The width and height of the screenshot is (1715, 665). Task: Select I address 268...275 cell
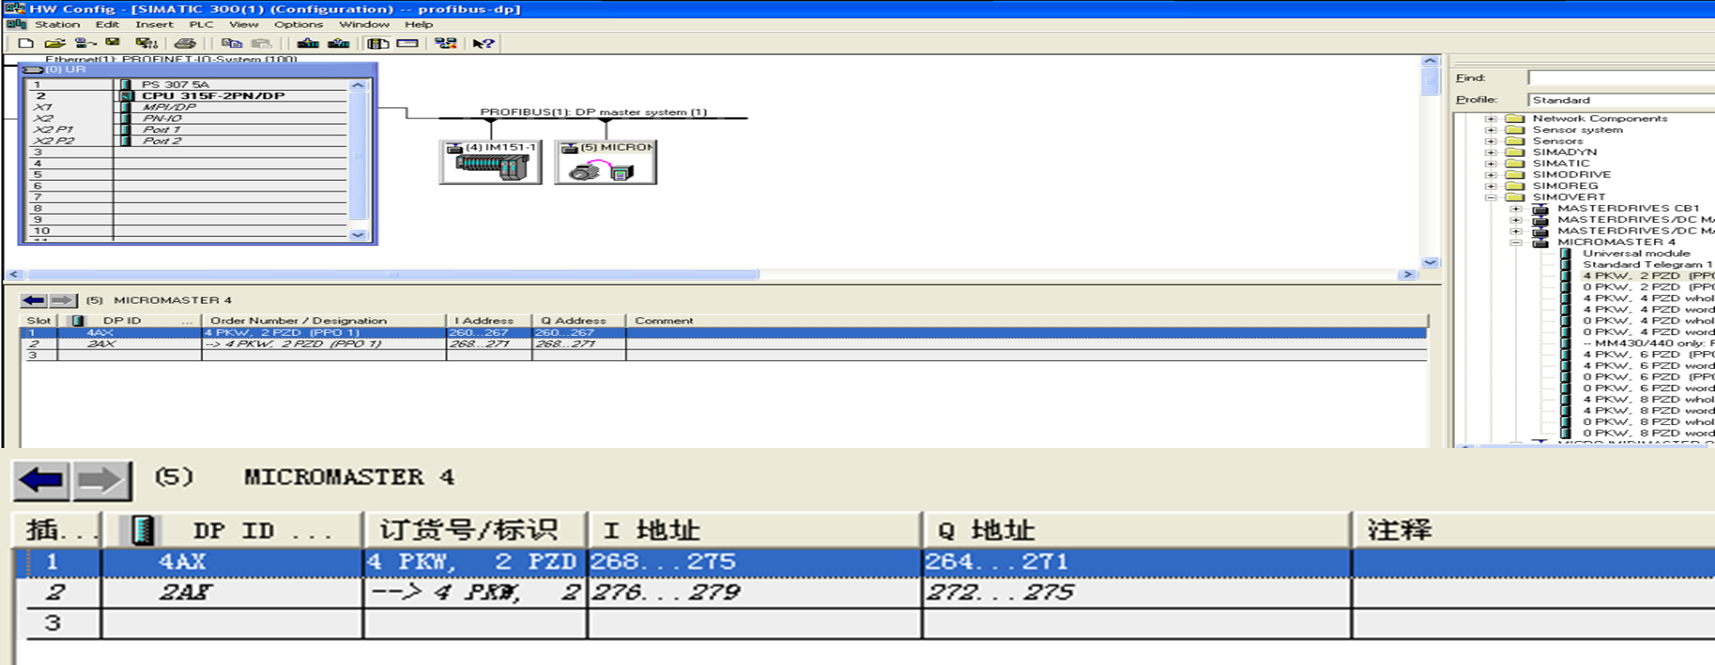[754, 561]
